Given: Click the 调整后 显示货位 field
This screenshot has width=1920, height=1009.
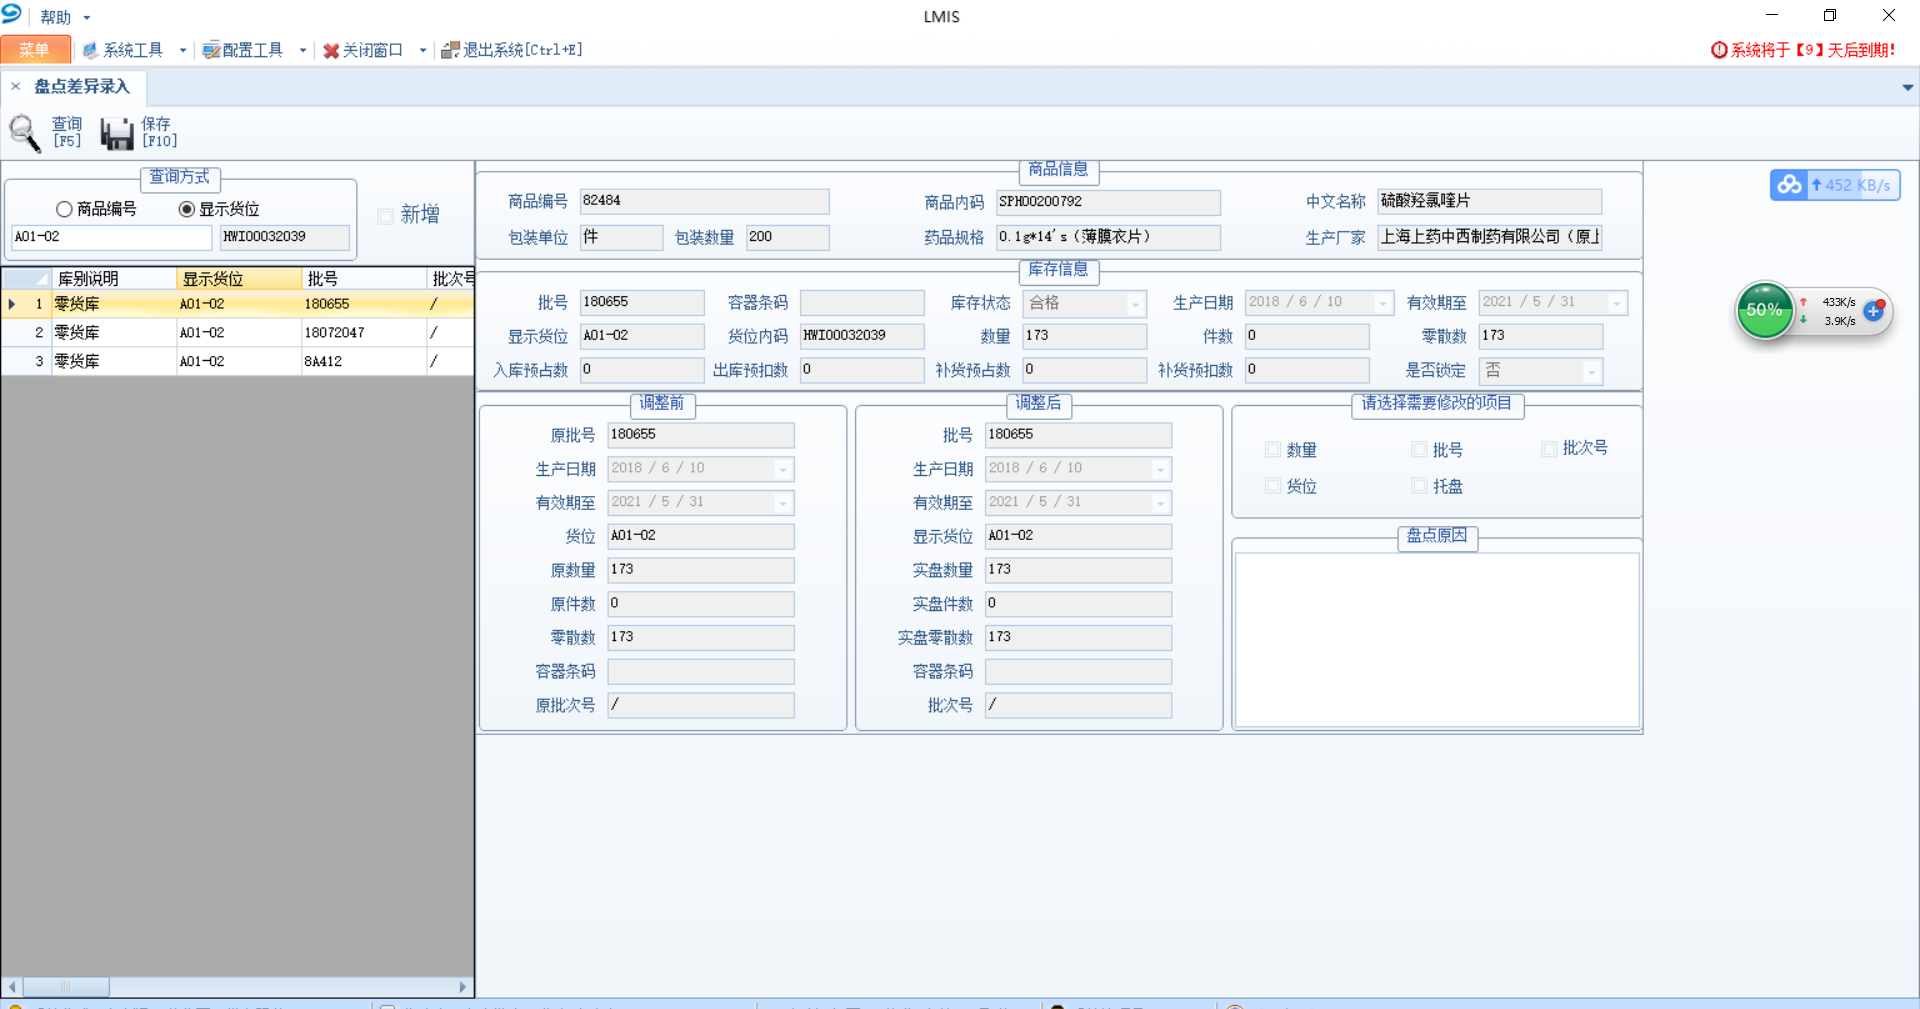Looking at the screenshot, I should click(x=1078, y=536).
